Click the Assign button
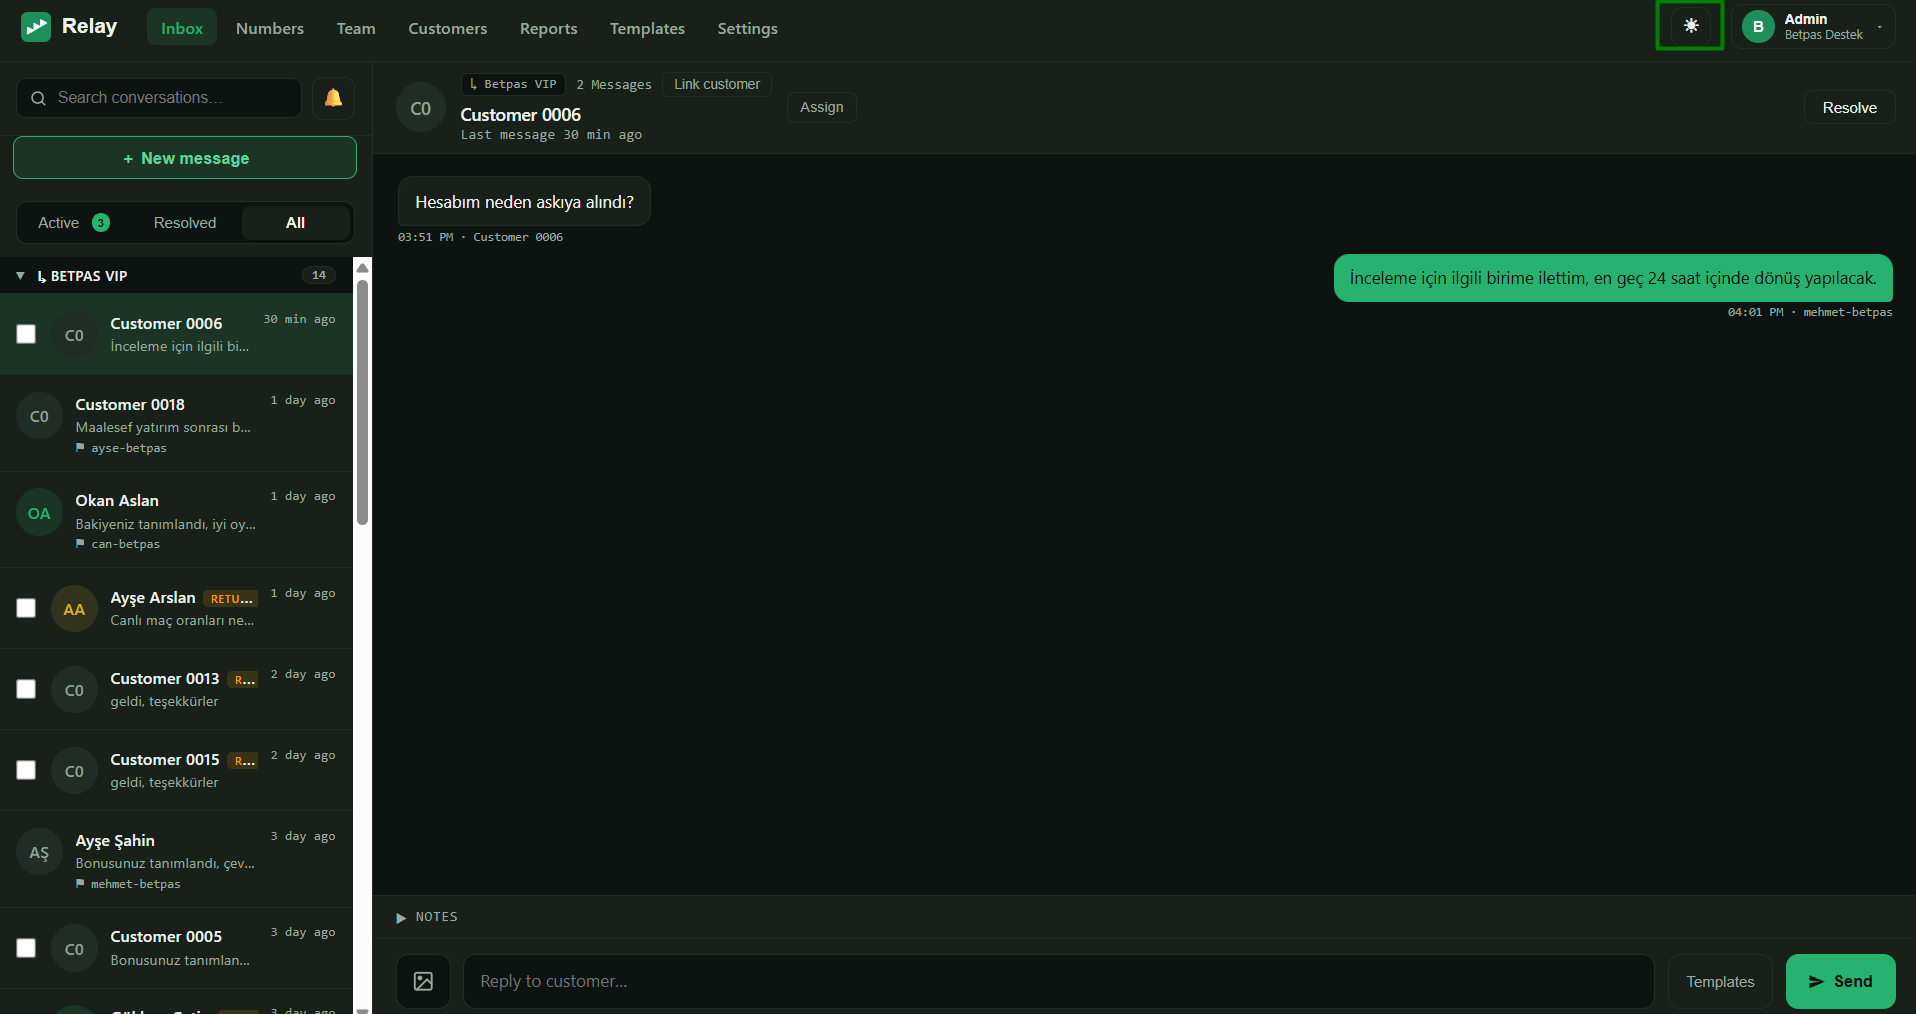 tap(822, 107)
